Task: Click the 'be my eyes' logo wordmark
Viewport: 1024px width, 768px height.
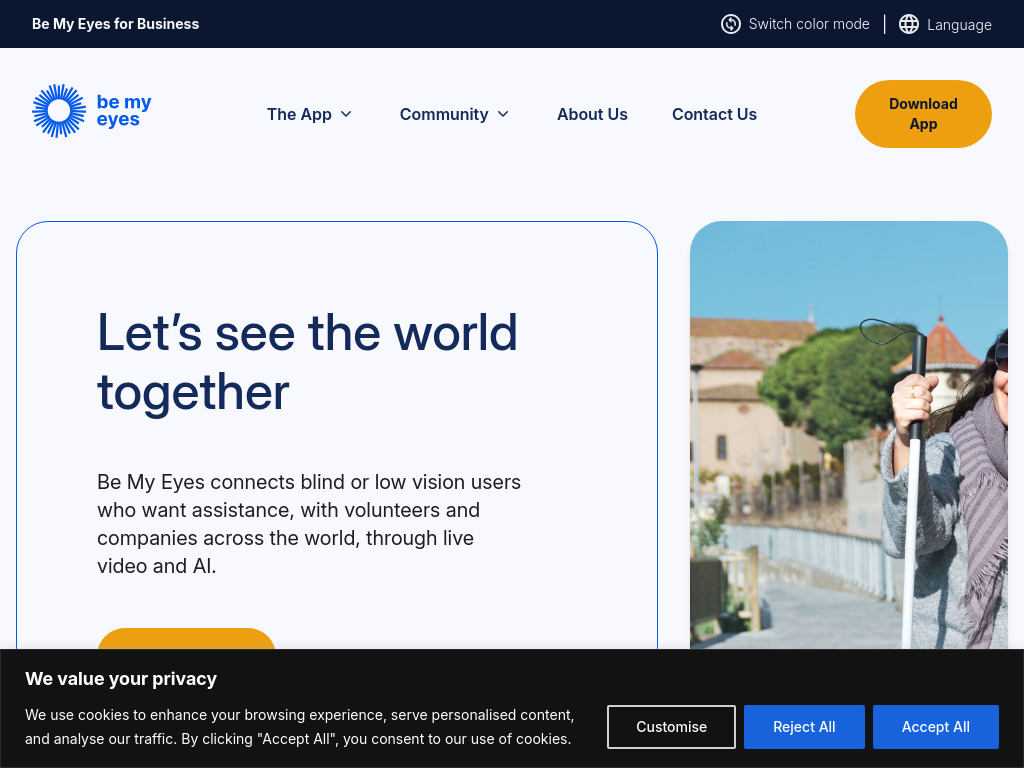Action: click(x=124, y=111)
